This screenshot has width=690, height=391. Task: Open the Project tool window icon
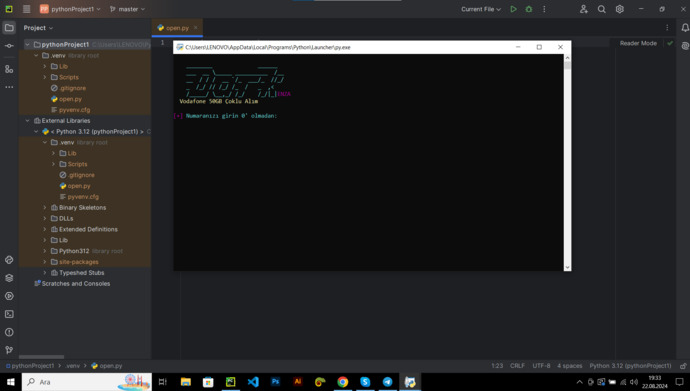9,28
